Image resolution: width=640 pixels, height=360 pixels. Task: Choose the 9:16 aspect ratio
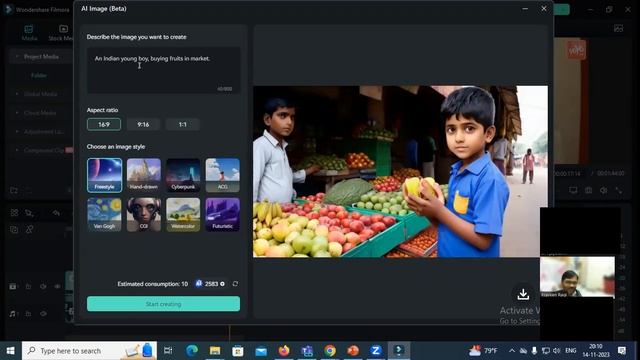pyautogui.click(x=143, y=124)
